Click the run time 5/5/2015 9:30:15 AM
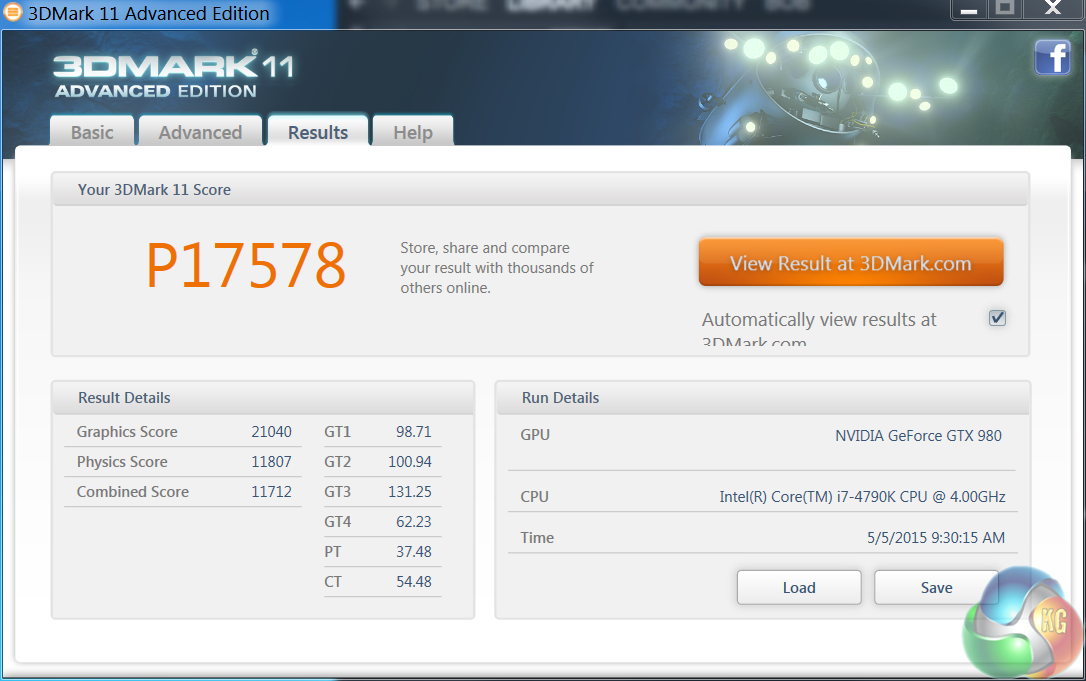 point(936,537)
